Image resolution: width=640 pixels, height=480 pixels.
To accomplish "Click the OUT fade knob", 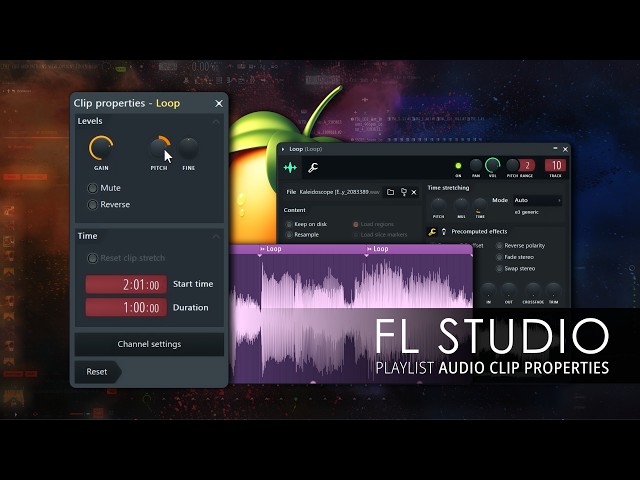I will coord(509,291).
